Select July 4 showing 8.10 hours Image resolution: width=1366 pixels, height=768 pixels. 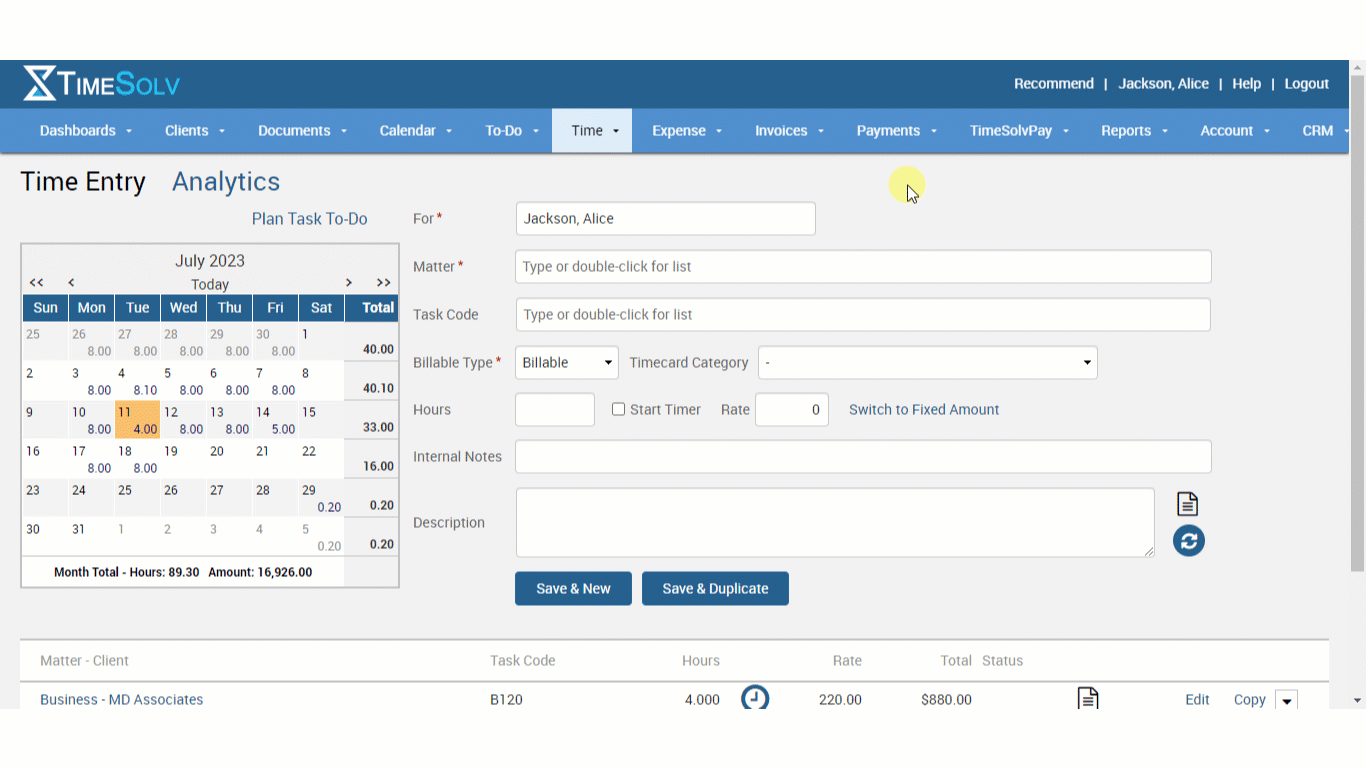point(137,381)
